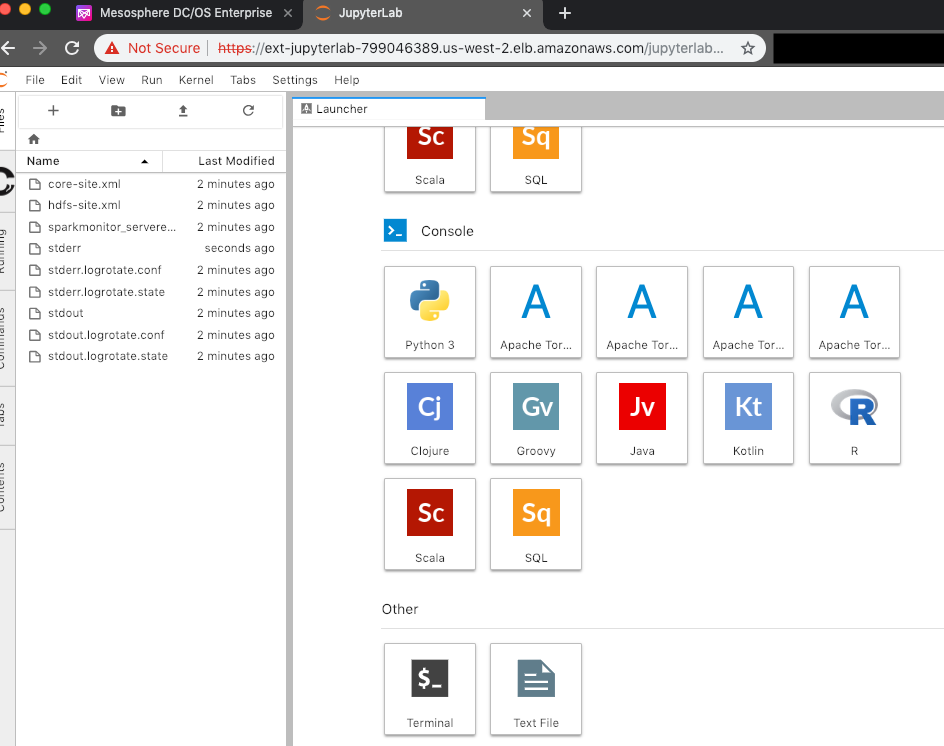Create a new folder
This screenshot has height=746, width=944.
pyautogui.click(x=119, y=111)
